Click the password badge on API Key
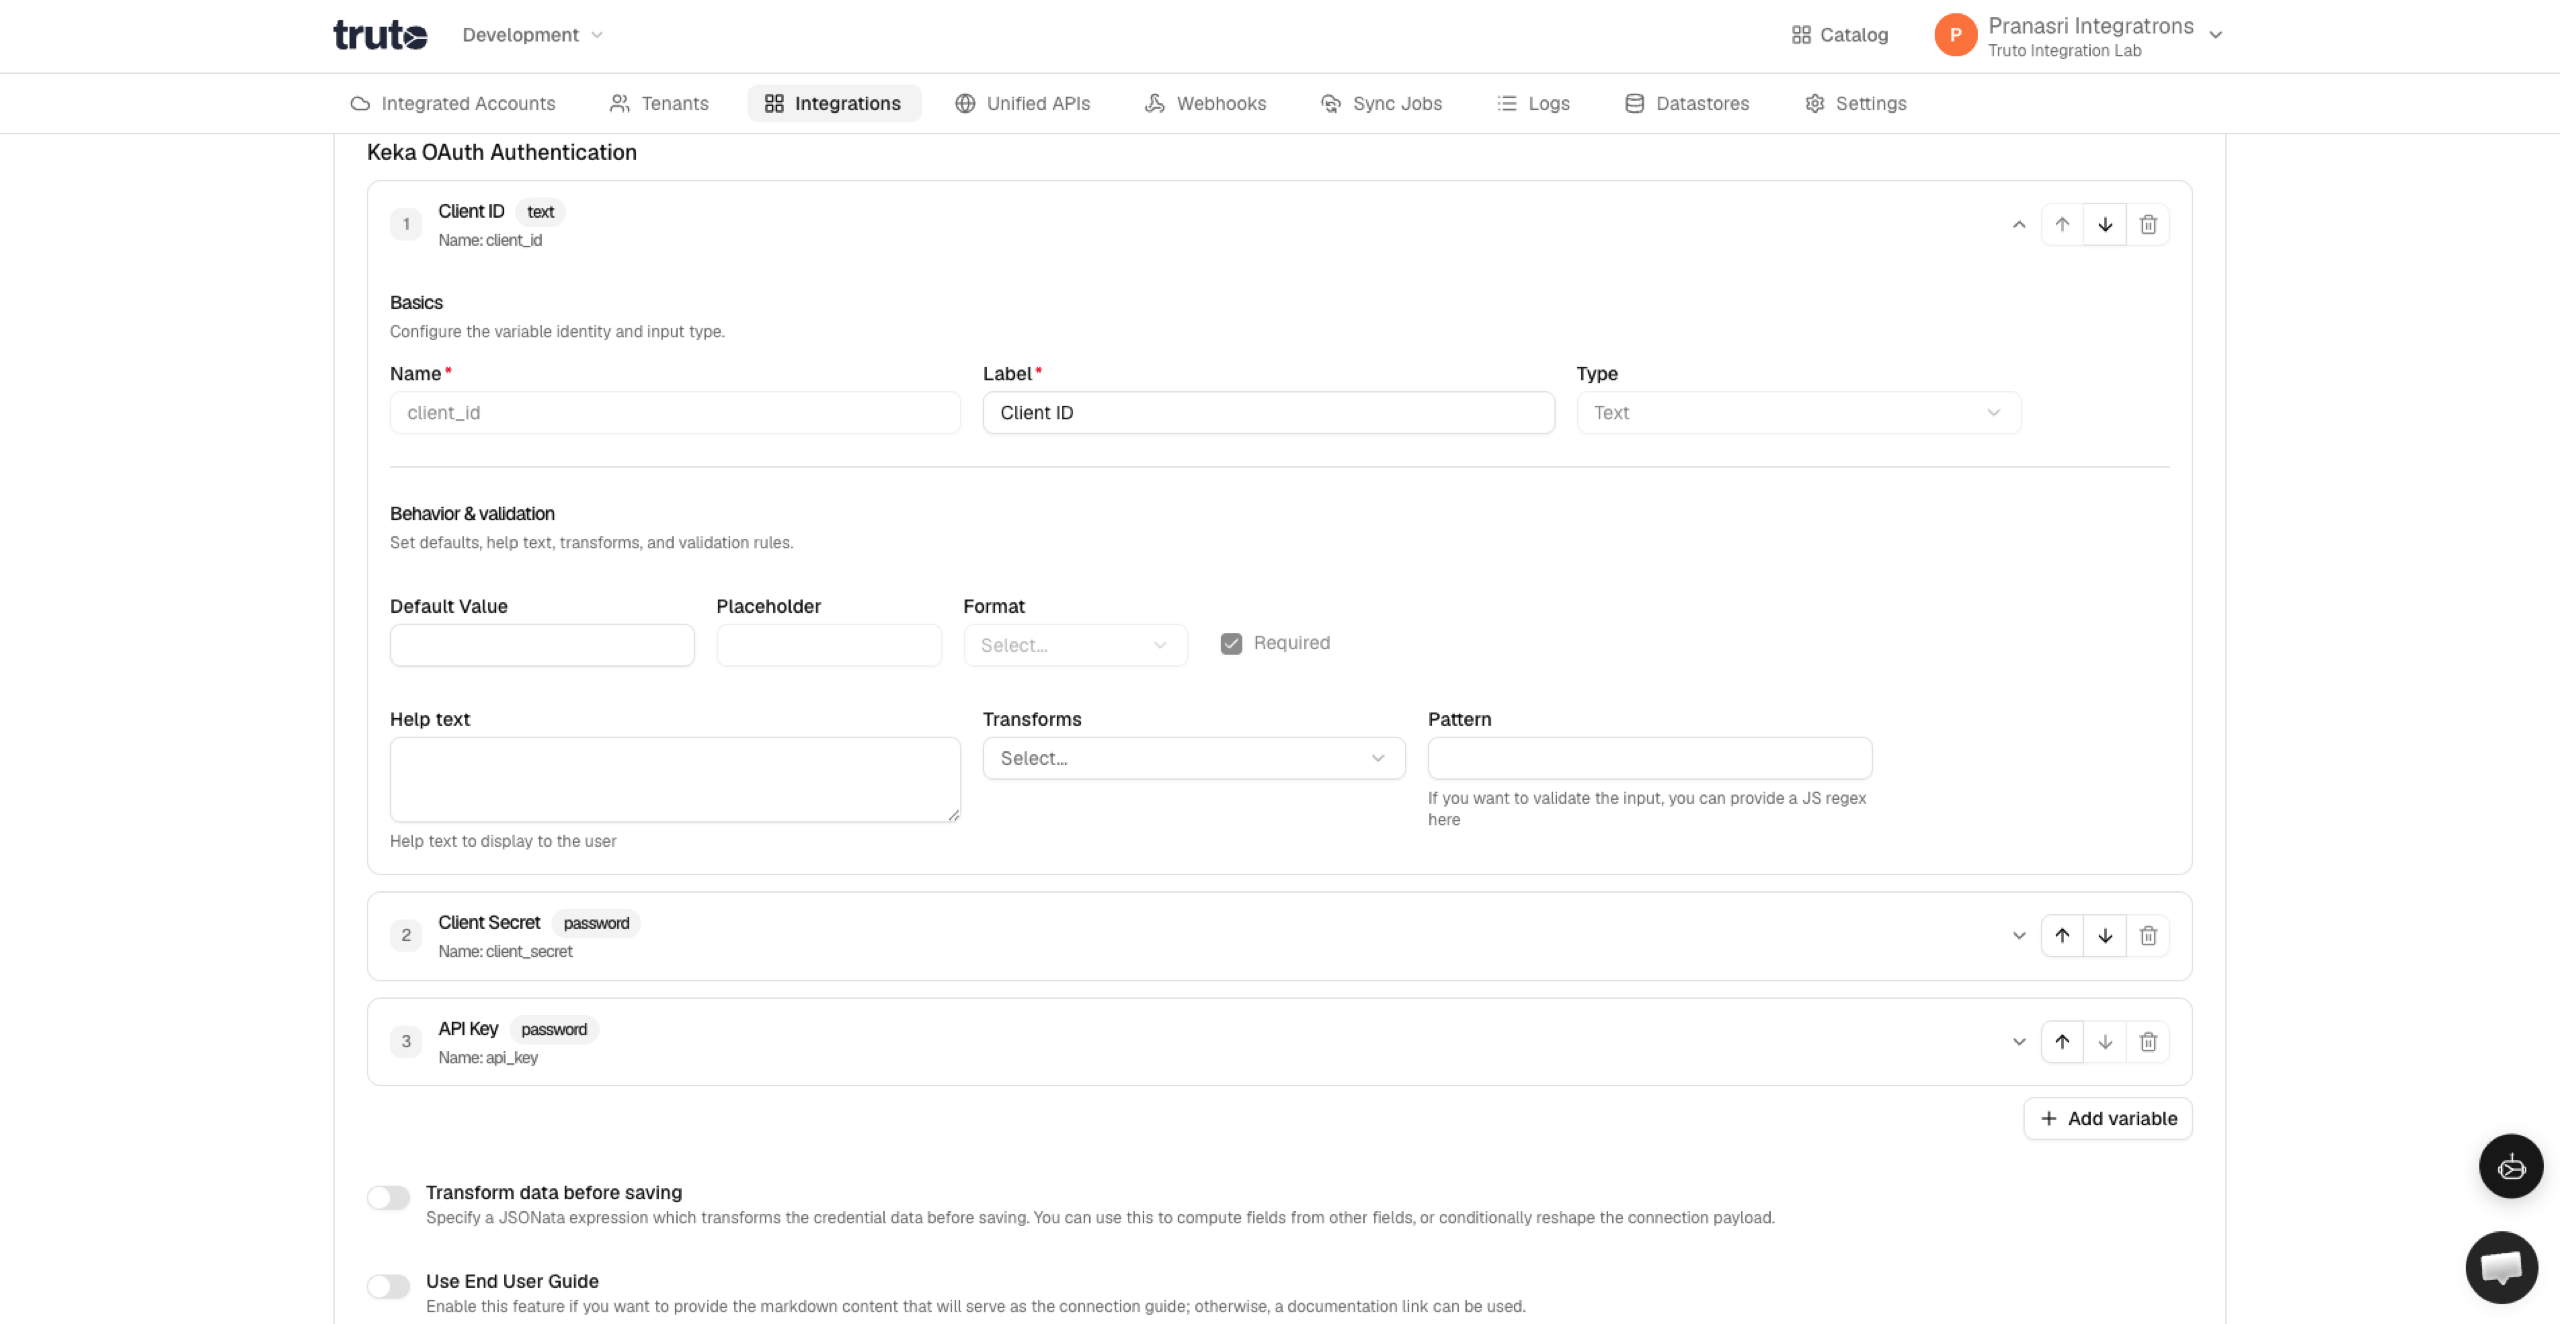The height and width of the screenshot is (1324, 2560). tap(554, 1029)
